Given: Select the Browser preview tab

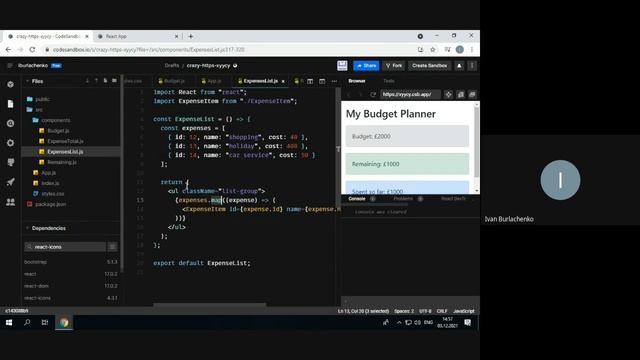Looking at the screenshot, I should tap(357, 81).
